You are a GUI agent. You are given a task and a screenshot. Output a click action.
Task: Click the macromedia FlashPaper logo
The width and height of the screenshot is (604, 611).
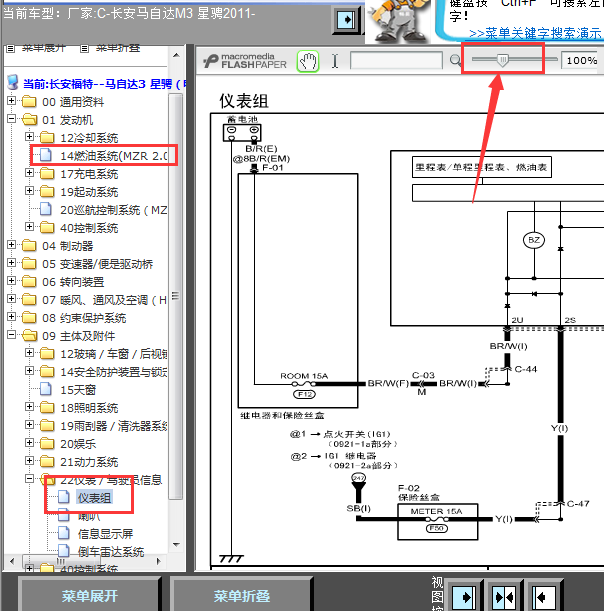245,61
